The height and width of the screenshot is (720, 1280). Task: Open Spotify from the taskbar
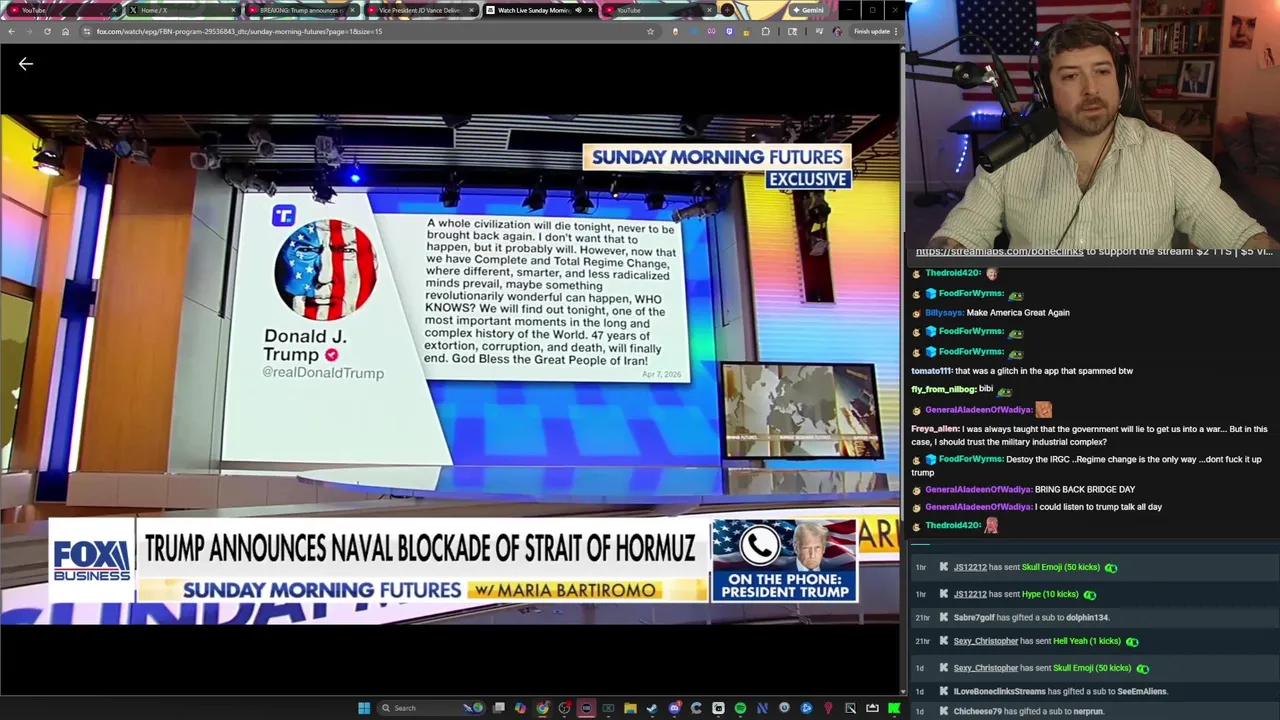coord(740,708)
